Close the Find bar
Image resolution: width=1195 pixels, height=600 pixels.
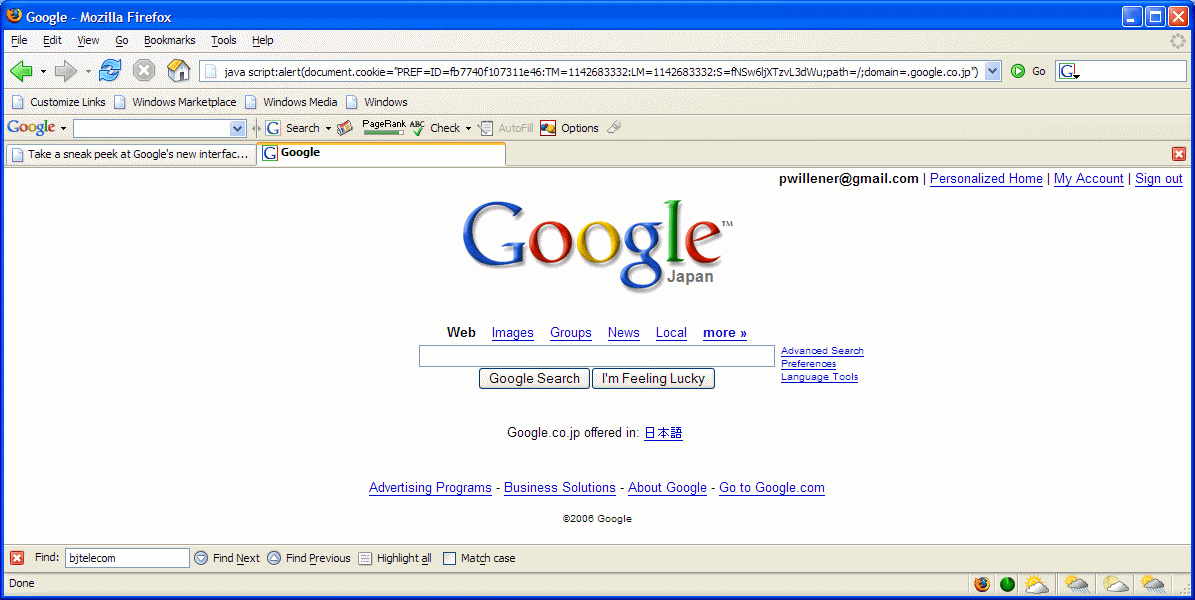(x=17, y=558)
